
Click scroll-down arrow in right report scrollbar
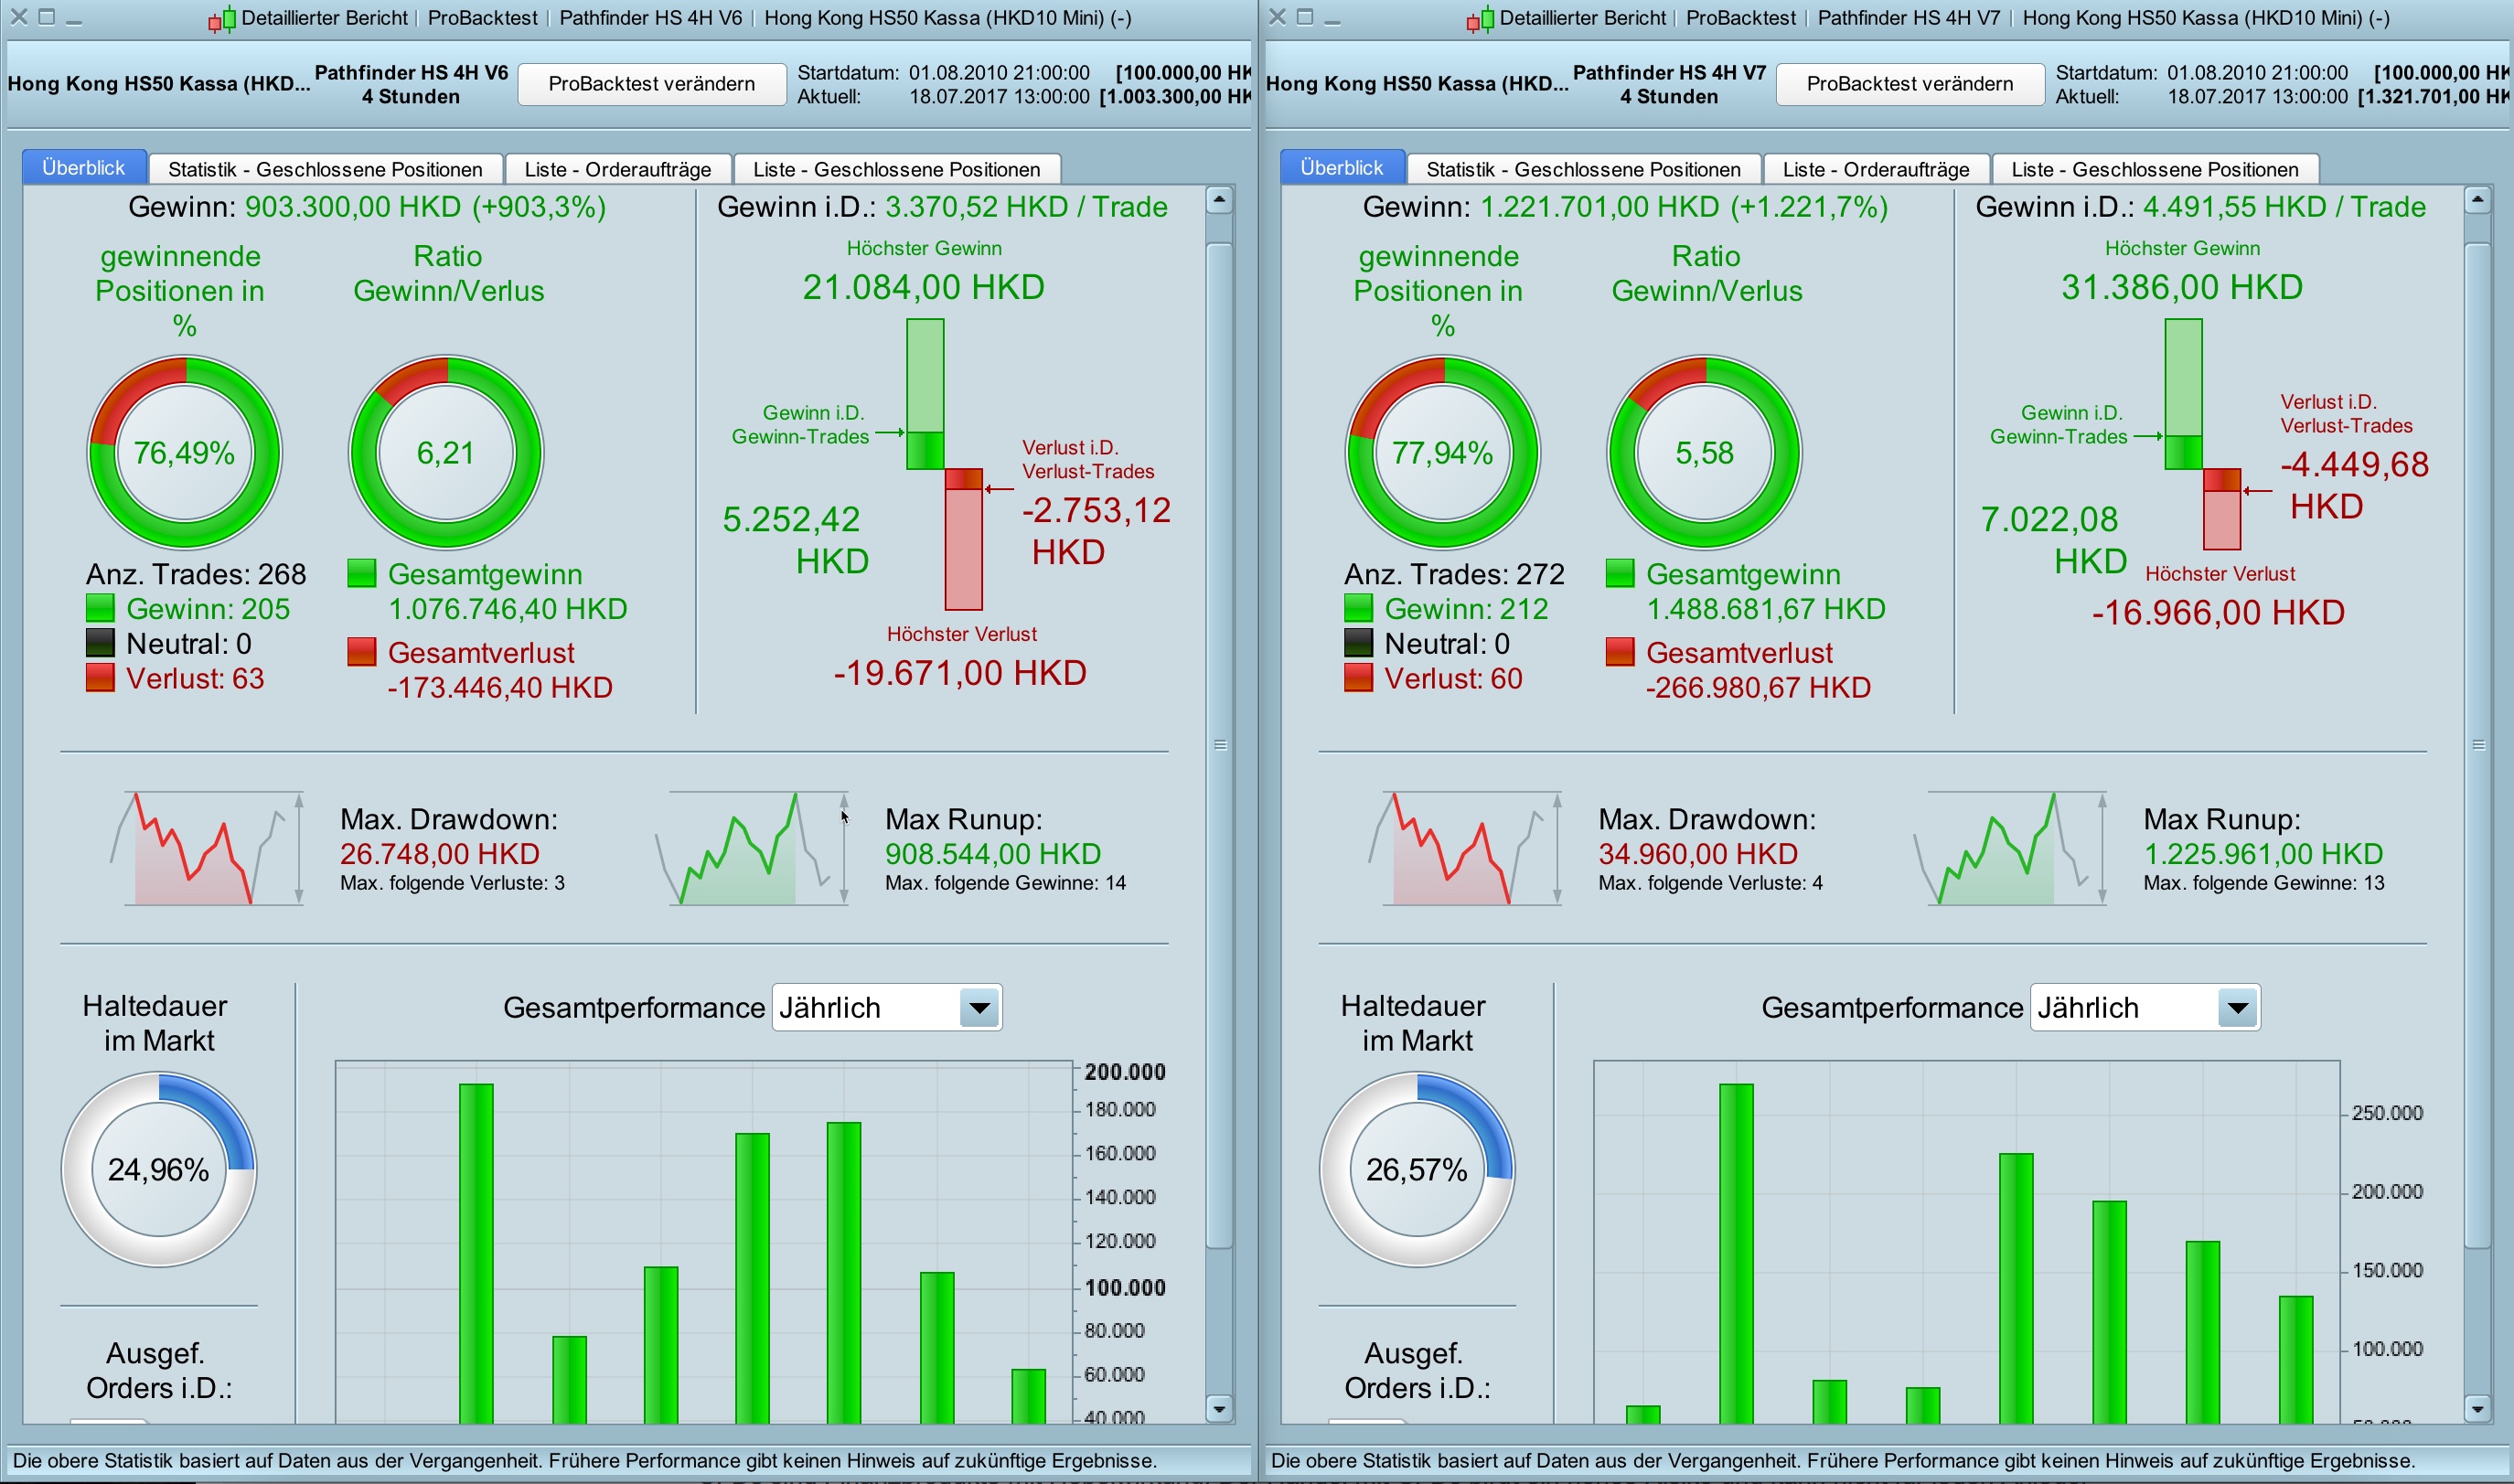pos(2477,1409)
